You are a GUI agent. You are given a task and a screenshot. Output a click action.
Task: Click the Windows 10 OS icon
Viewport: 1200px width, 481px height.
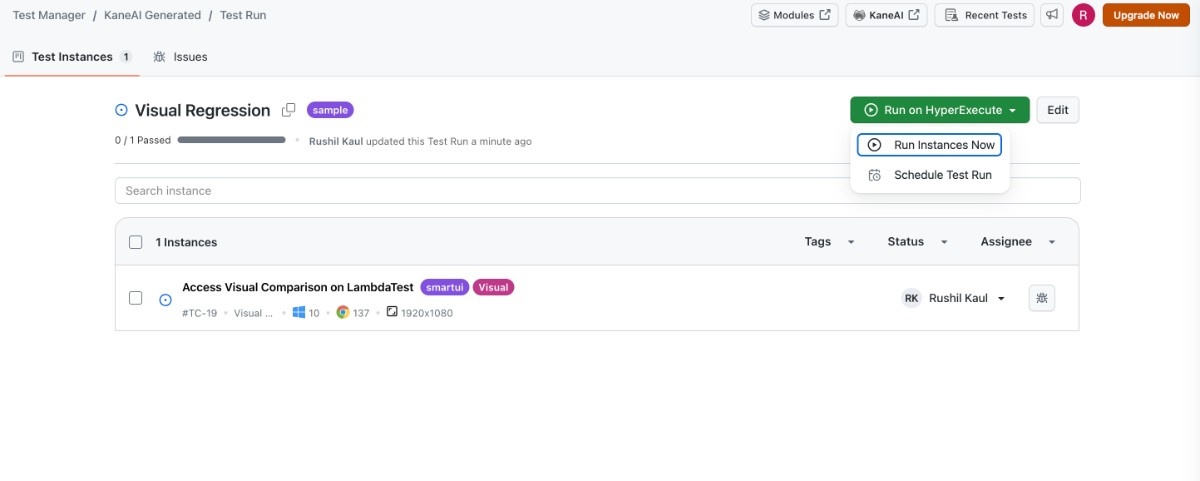pyautogui.click(x=298, y=313)
